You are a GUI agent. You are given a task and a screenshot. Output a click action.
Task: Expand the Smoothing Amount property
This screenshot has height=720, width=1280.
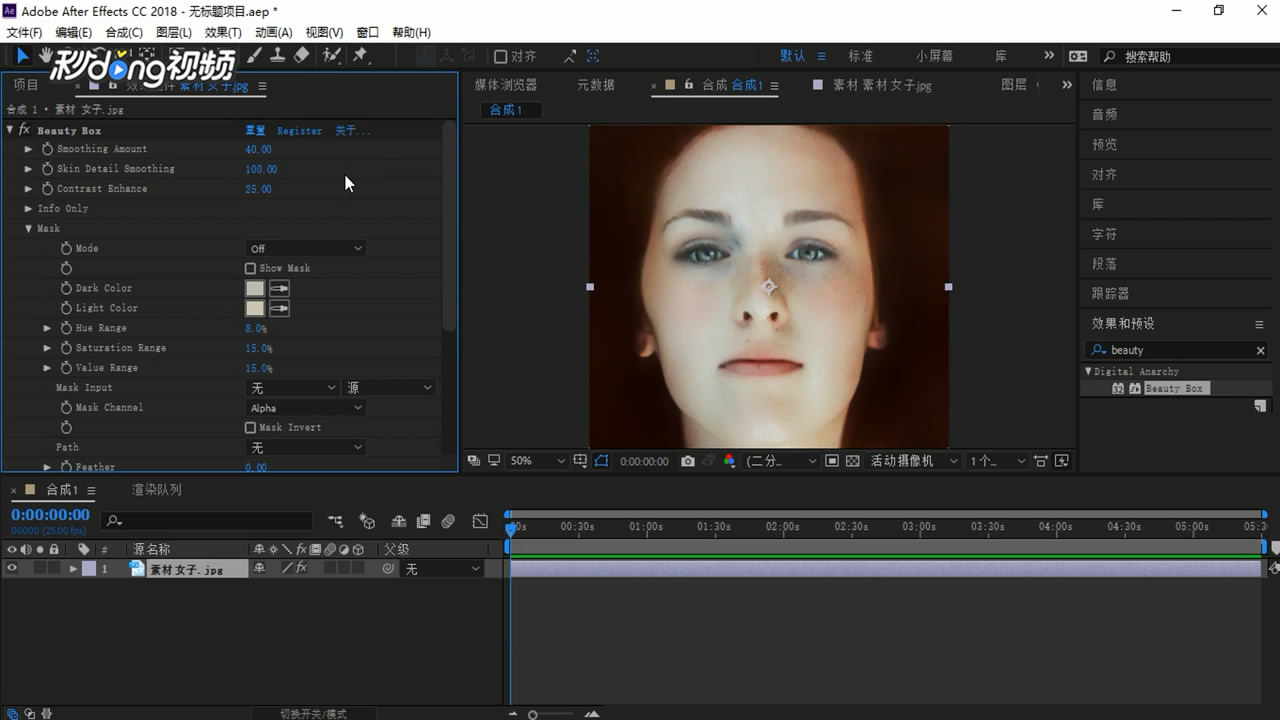click(29, 149)
